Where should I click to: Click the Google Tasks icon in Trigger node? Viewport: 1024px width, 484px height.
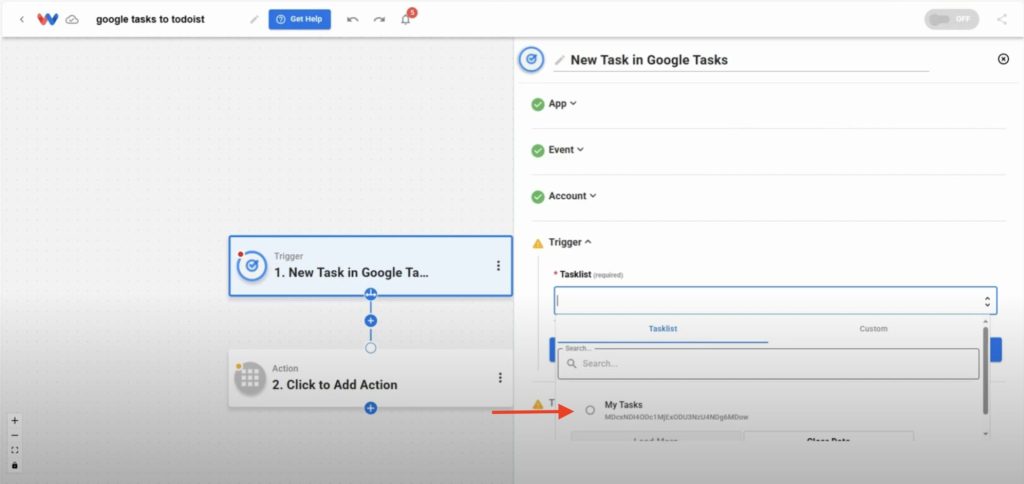pos(251,266)
